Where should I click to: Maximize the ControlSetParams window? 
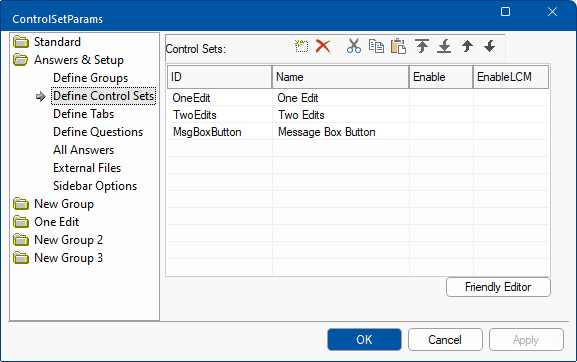(506, 12)
